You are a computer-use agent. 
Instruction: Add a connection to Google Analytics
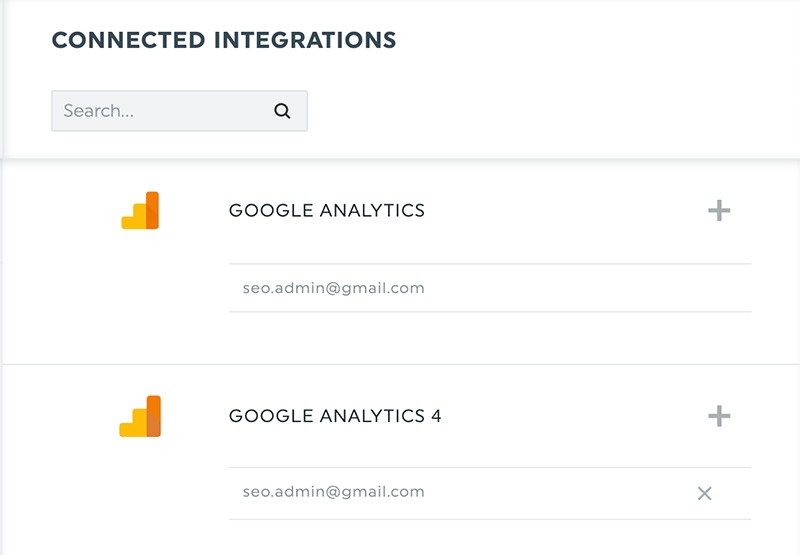click(719, 211)
